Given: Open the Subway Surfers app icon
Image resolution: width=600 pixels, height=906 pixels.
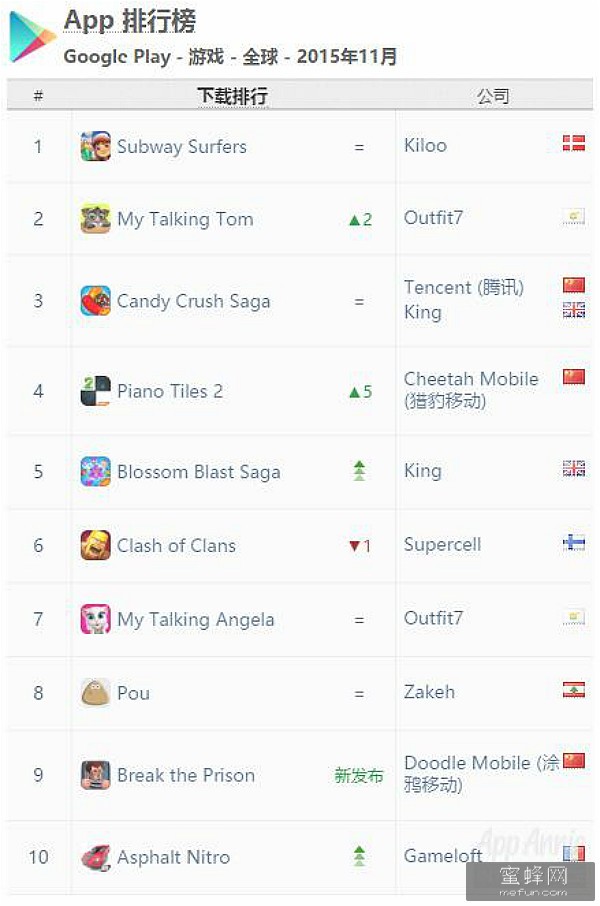Looking at the screenshot, I should tap(95, 146).
